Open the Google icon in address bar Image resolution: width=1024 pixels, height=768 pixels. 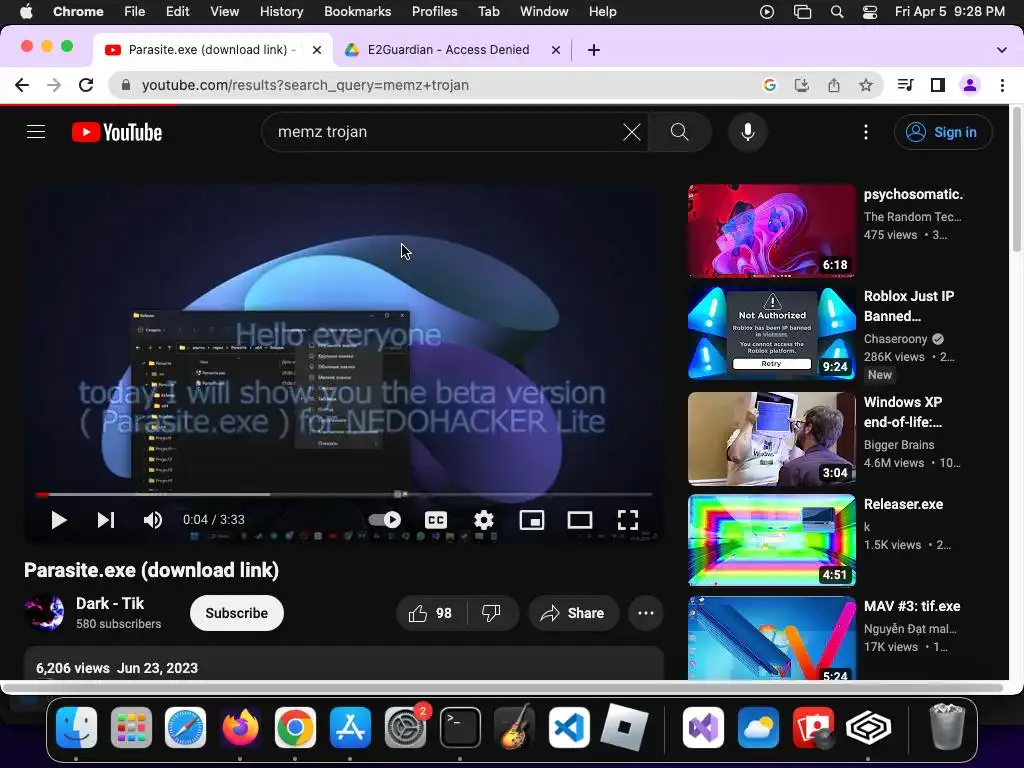coord(770,85)
